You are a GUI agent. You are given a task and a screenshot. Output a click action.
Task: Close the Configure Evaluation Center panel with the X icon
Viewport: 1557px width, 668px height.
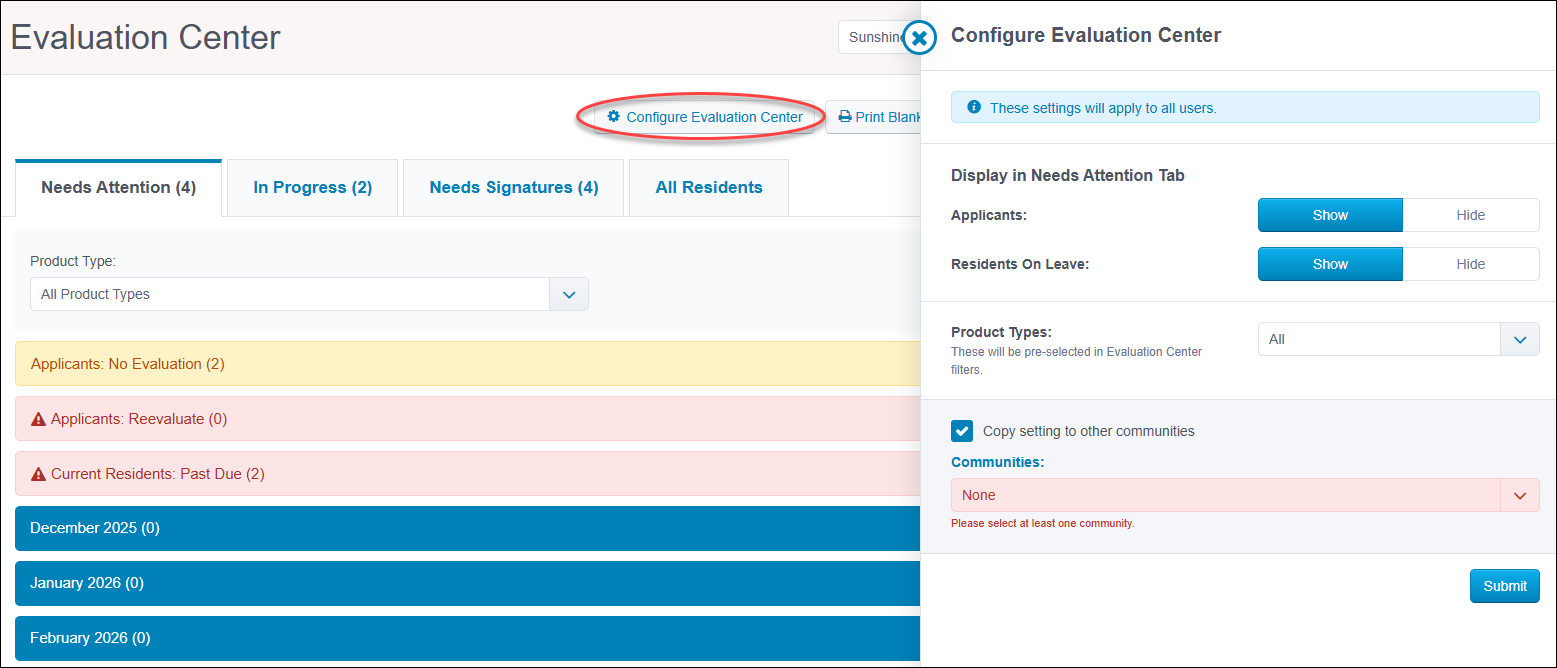(x=919, y=37)
